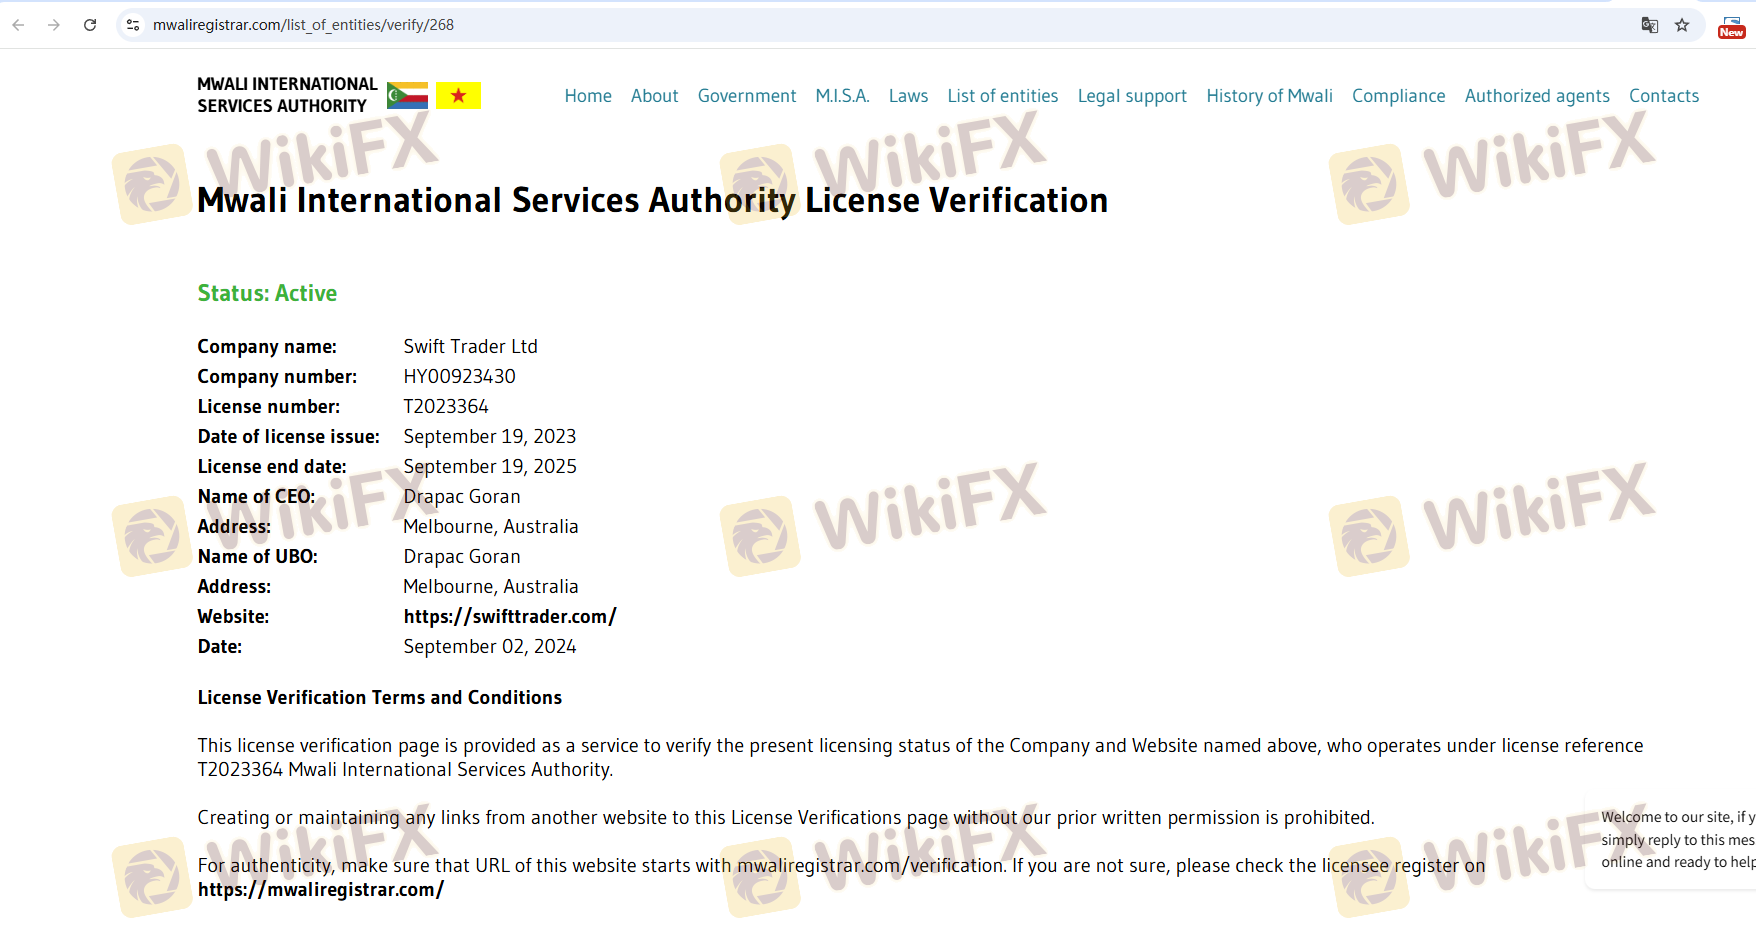Click the translate page icon
This screenshot has width=1756, height=930.
point(1650,25)
